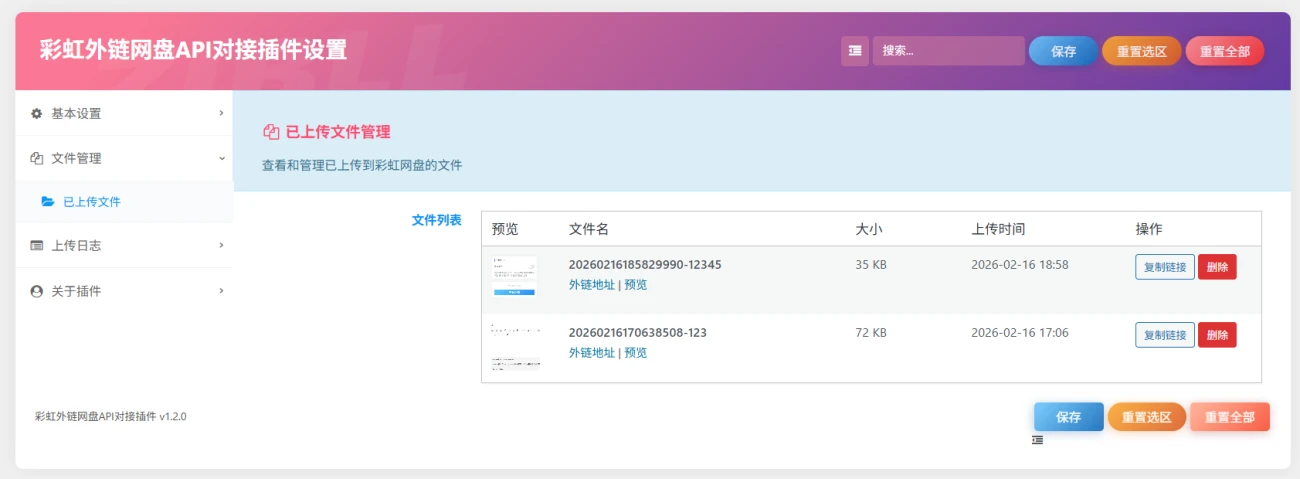Collapse the 文件管理 section chevron
Viewport: 1300px width, 479px height.
pyautogui.click(x=221, y=158)
